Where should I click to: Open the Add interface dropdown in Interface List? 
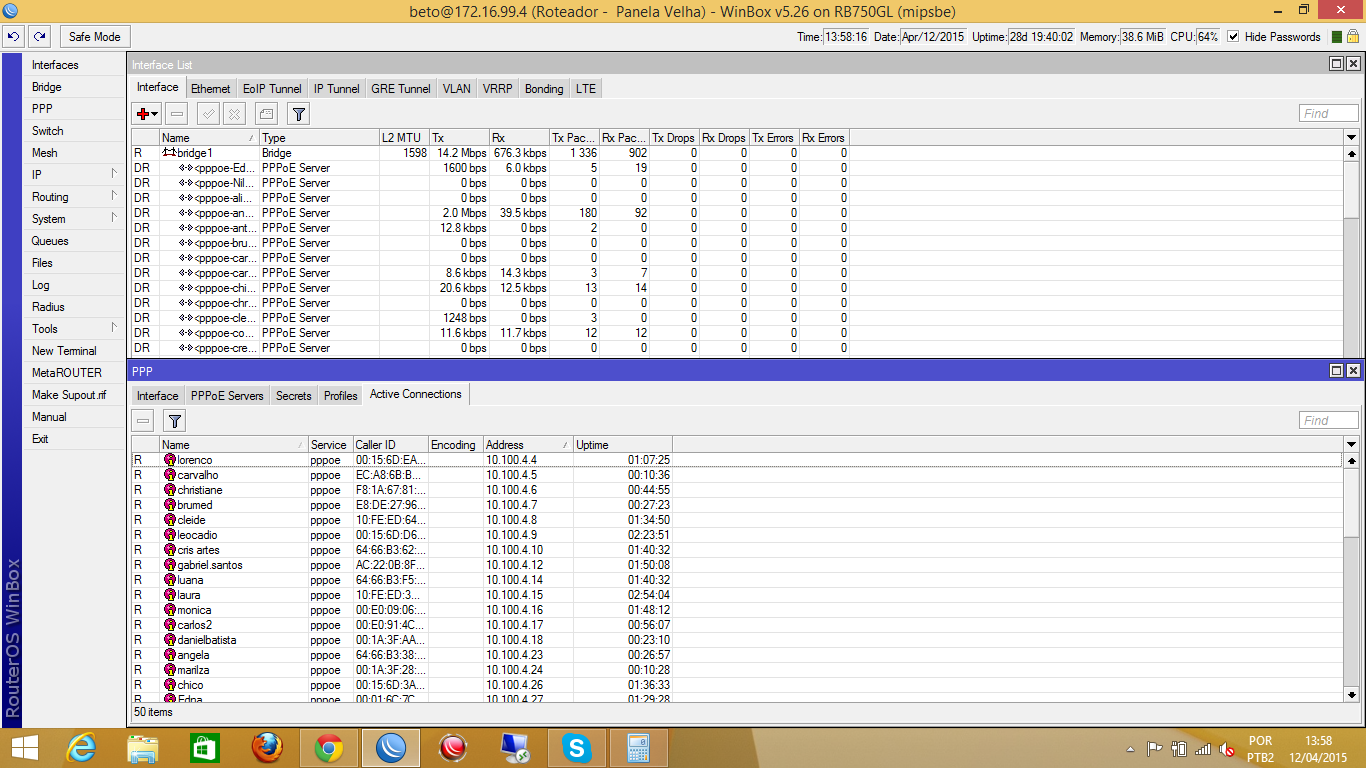148,113
